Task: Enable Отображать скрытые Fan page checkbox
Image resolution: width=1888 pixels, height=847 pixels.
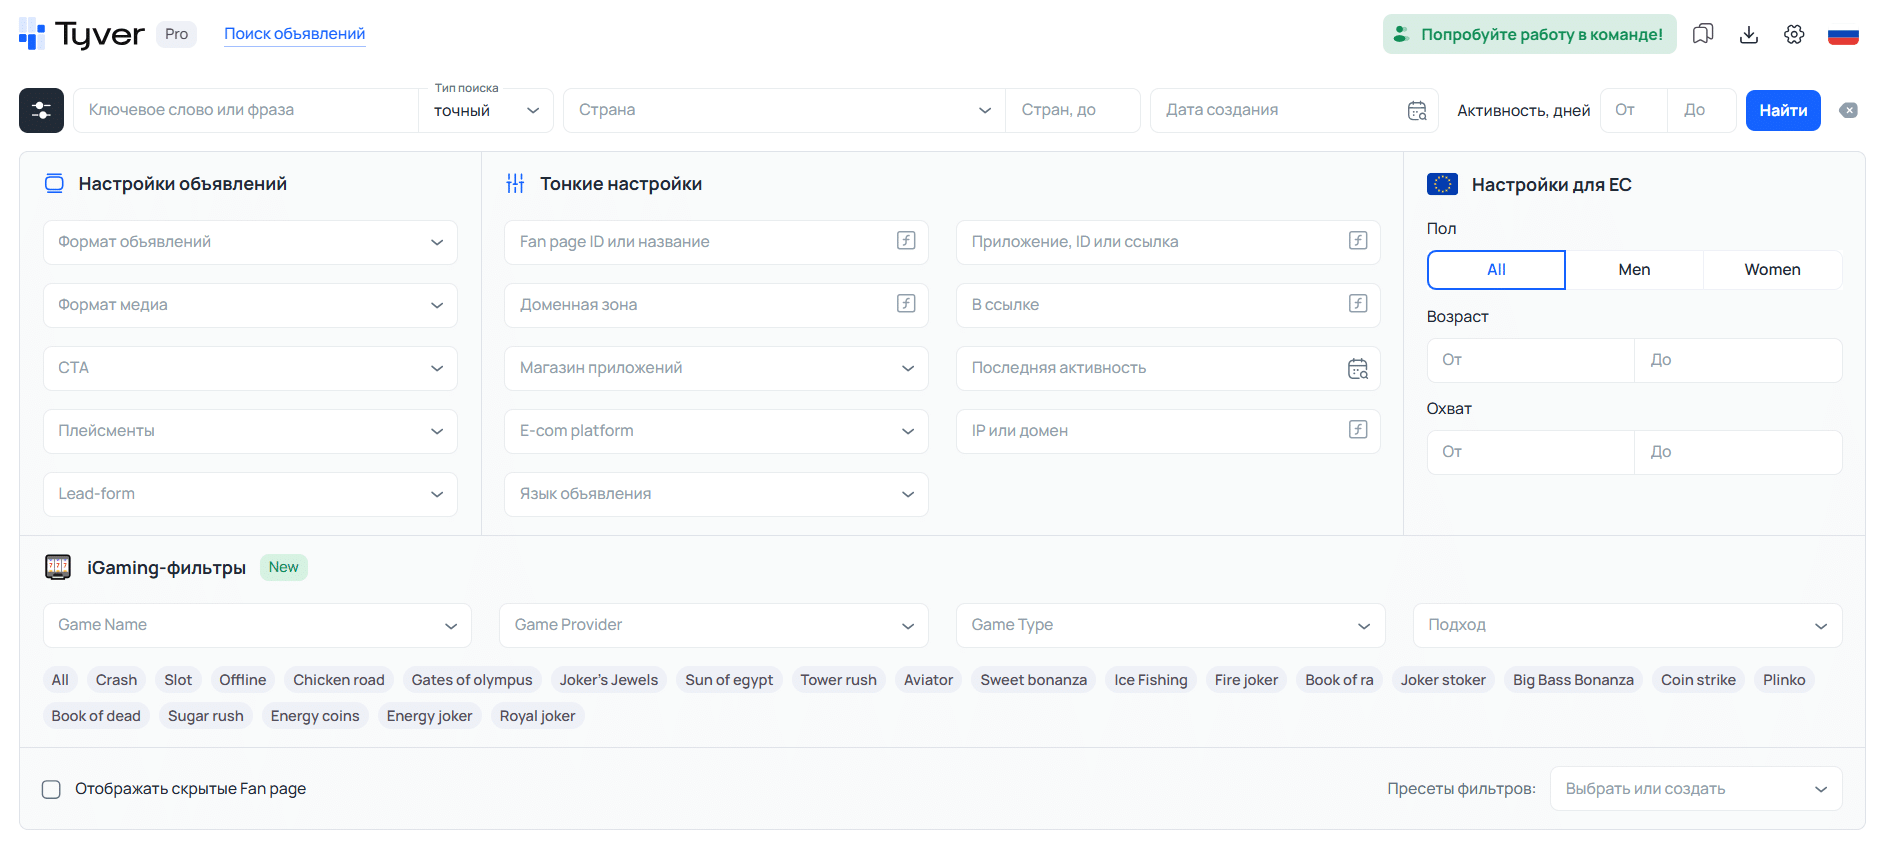Action: tap(51, 789)
